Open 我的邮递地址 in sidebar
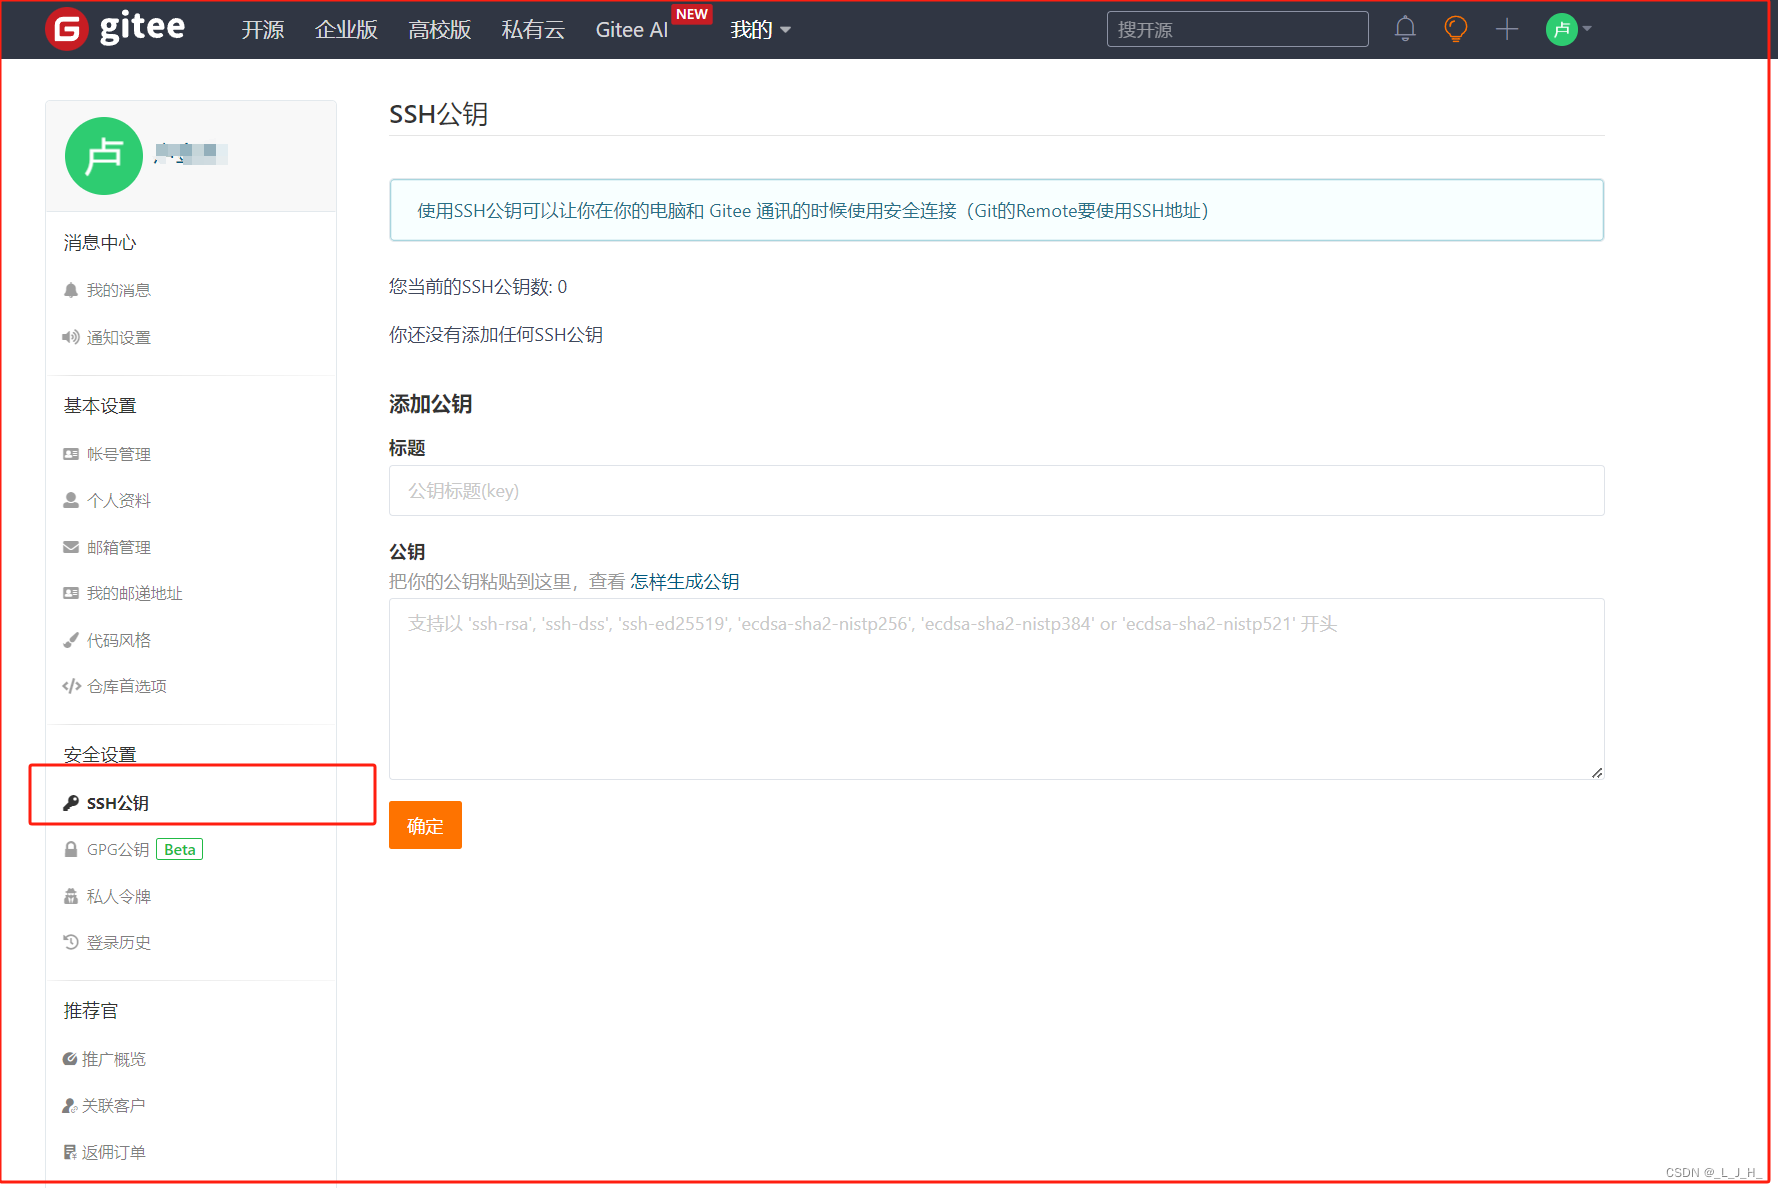This screenshot has width=1778, height=1188. [134, 593]
